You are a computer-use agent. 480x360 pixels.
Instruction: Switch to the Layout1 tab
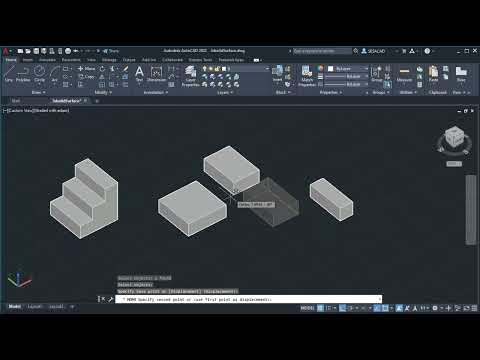pos(34,306)
